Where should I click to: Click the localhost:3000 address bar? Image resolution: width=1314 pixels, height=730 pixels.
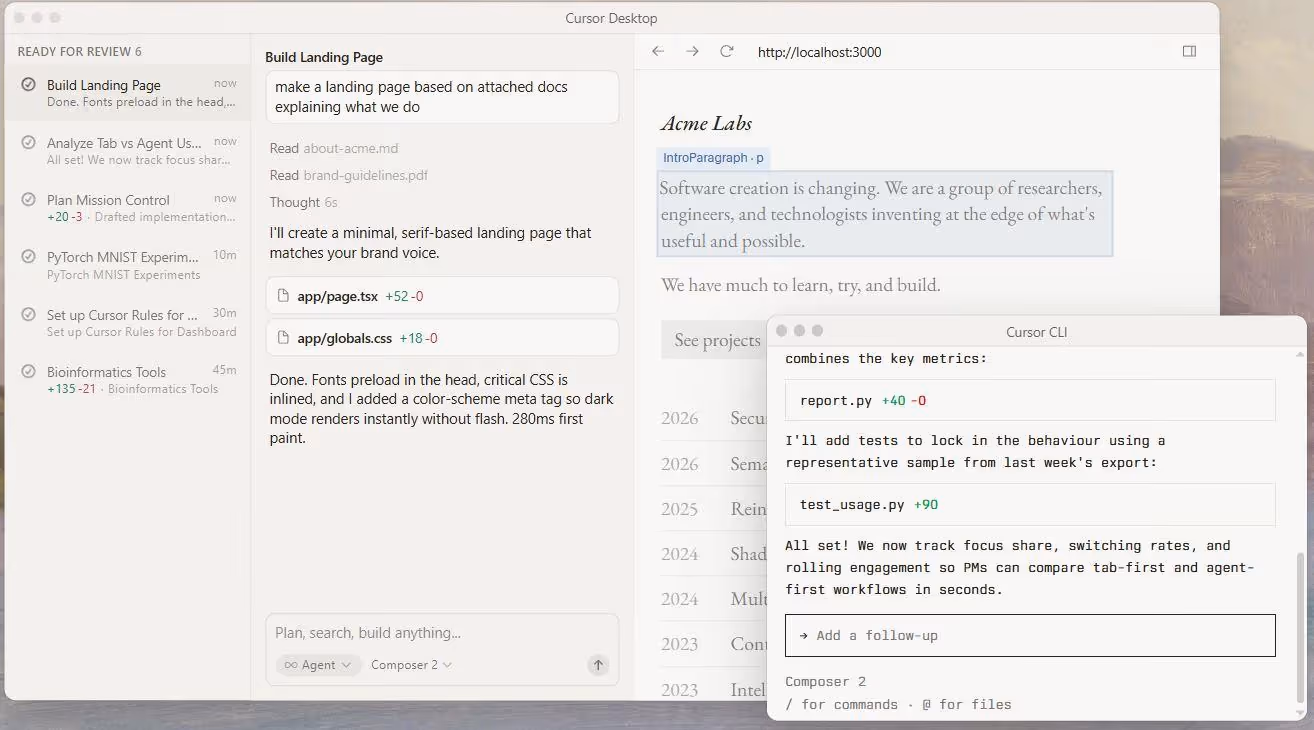click(819, 52)
